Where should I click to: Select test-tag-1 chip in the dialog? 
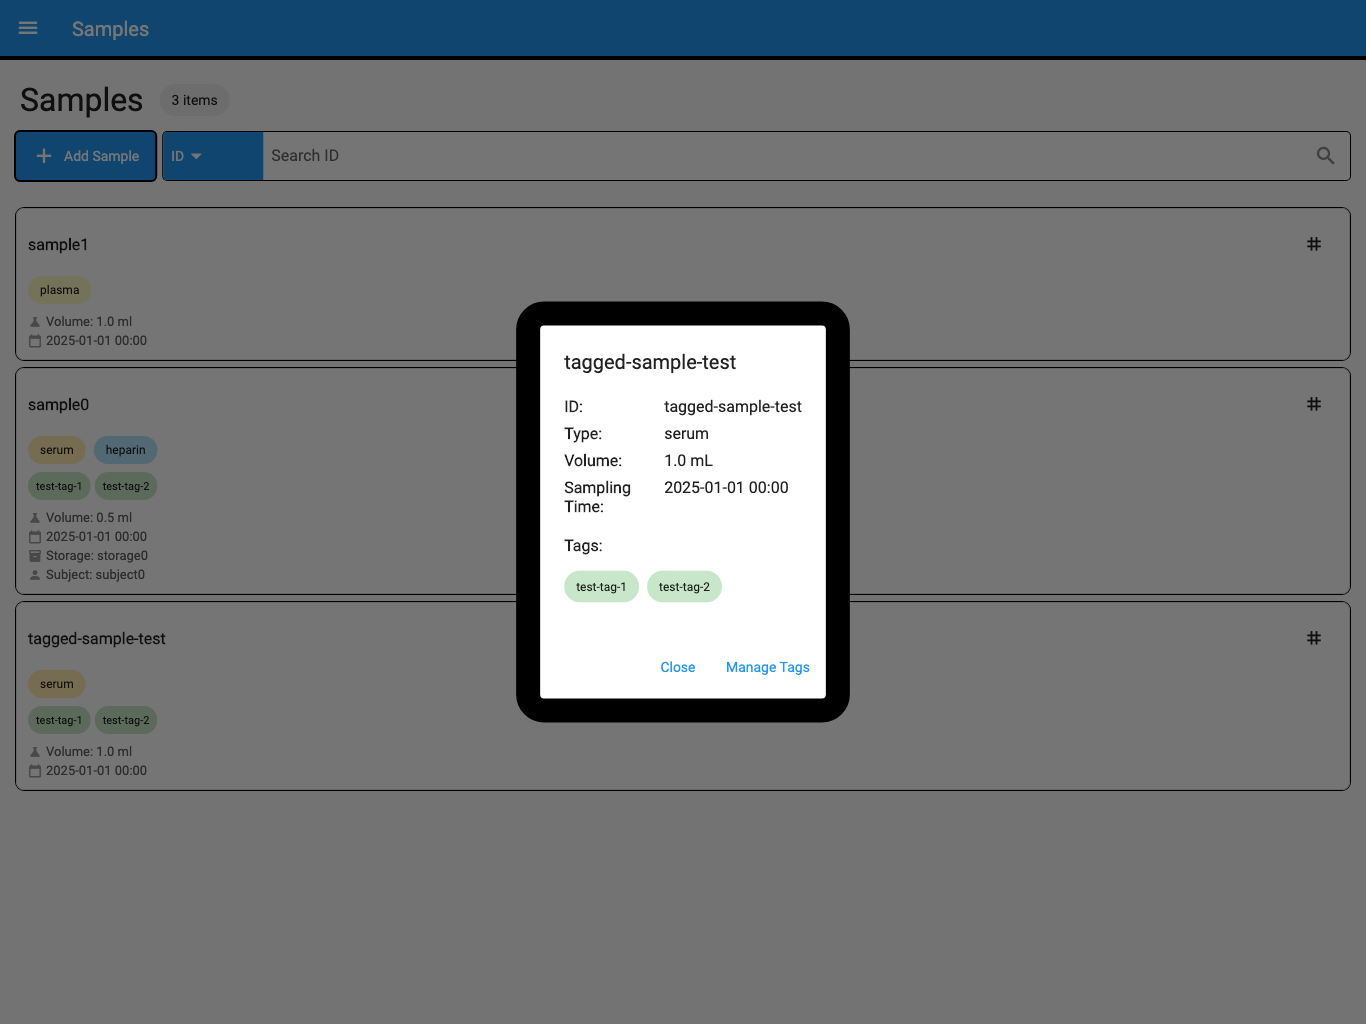[601, 587]
